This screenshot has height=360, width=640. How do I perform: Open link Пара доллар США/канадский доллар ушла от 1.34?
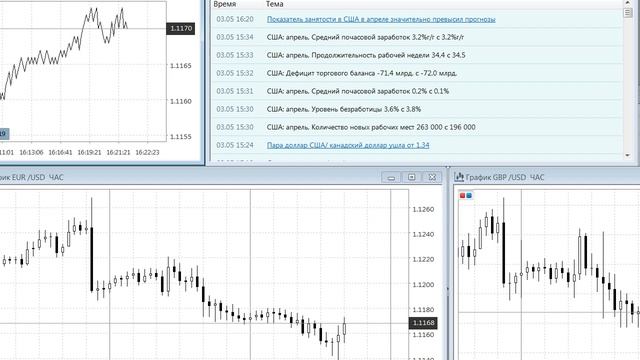[348, 145]
